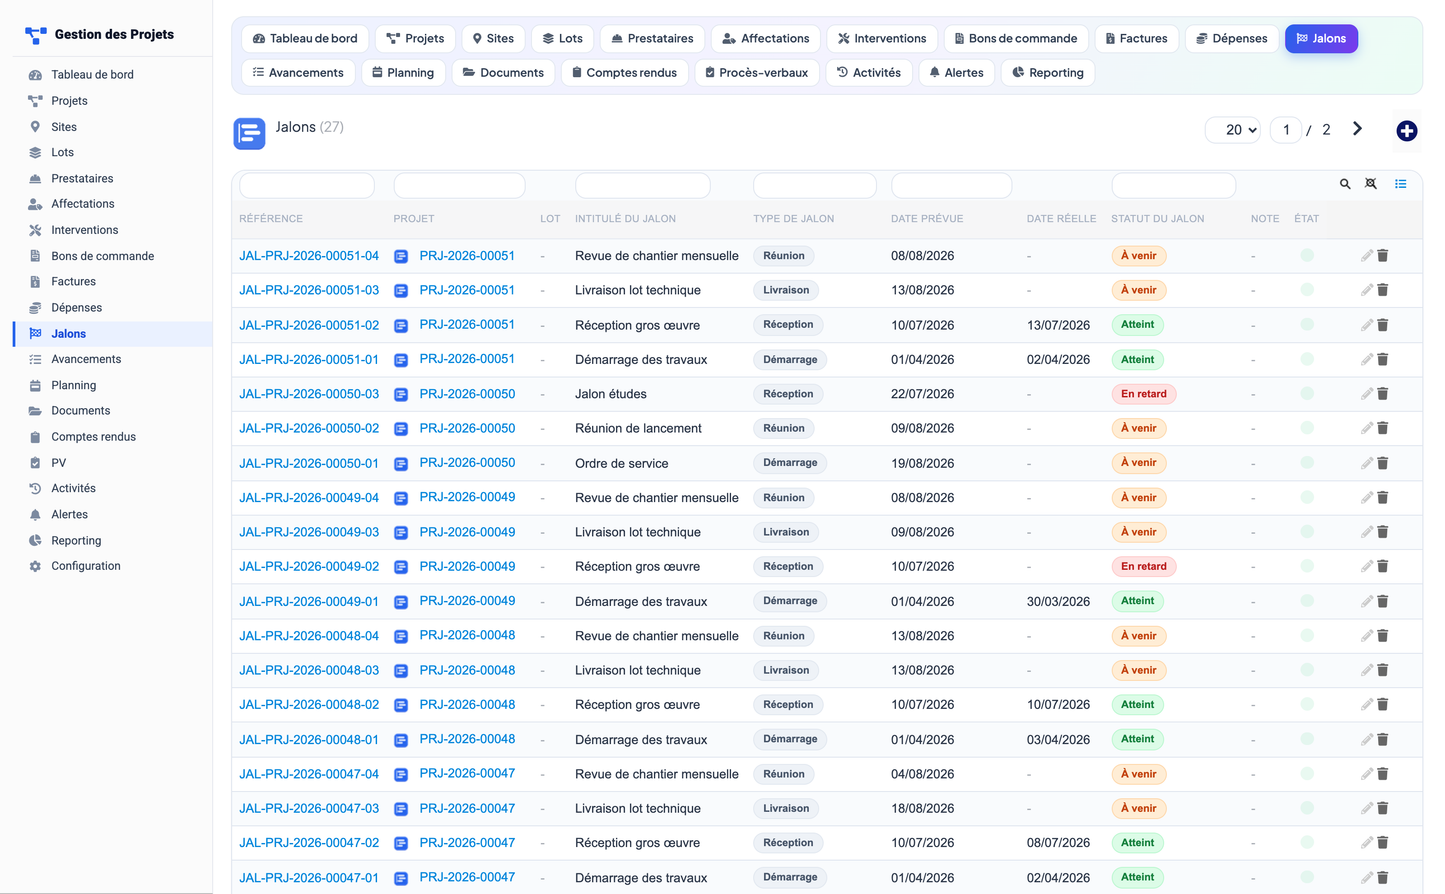Select Avancements in the left sidebar
The image size is (1445, 894).
pyautogui.click(x=86, y=359)
